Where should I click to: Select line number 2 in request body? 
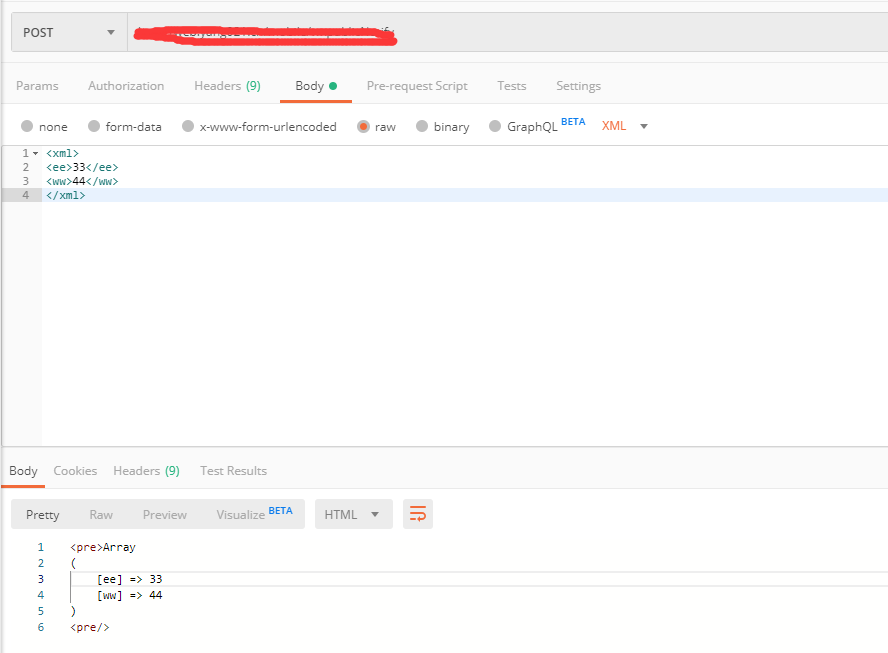(25, 167)
